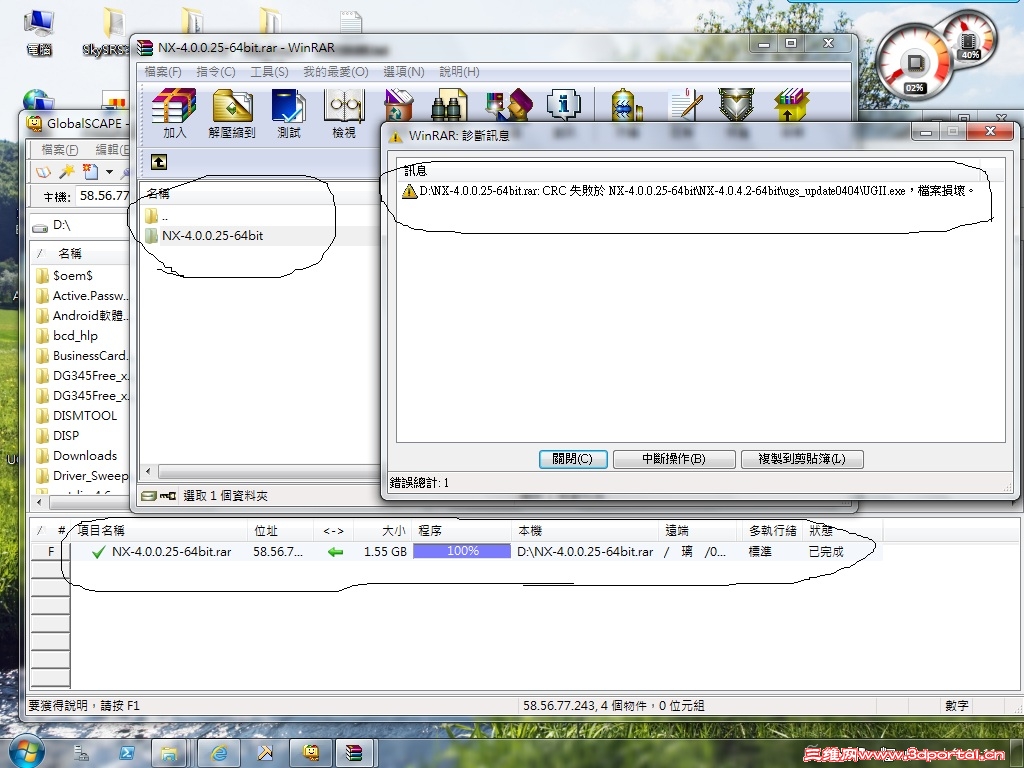The height and width of the screenshot is (768, 1024).
Task: Click the 中斷操作(B) button
Action: click(x=674, y=459)
